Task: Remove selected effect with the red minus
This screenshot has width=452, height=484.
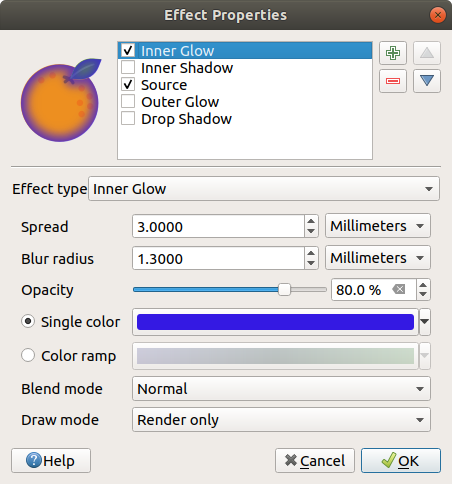Action: pyautogui.click(x=393, y=81)
